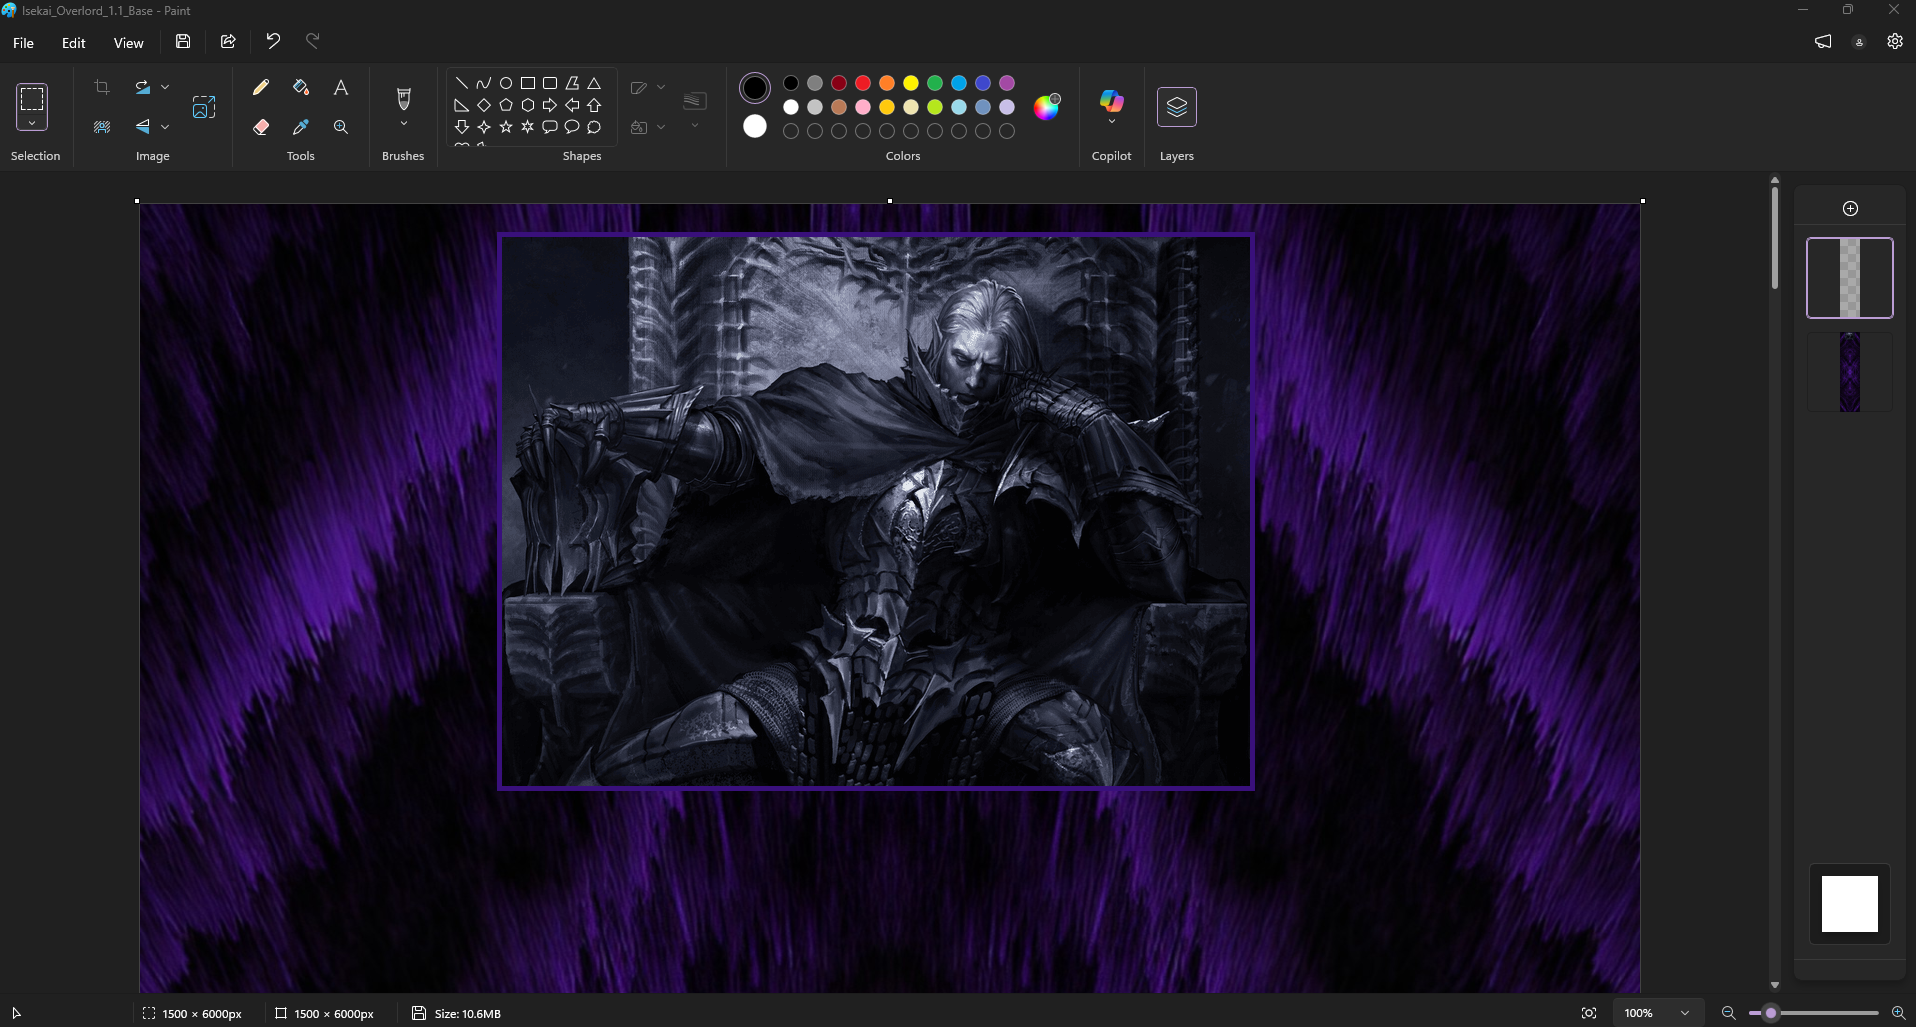Choose the Brushes tool icon
The height and width of the screenshot is (1027, 1916).
[404, 99]
